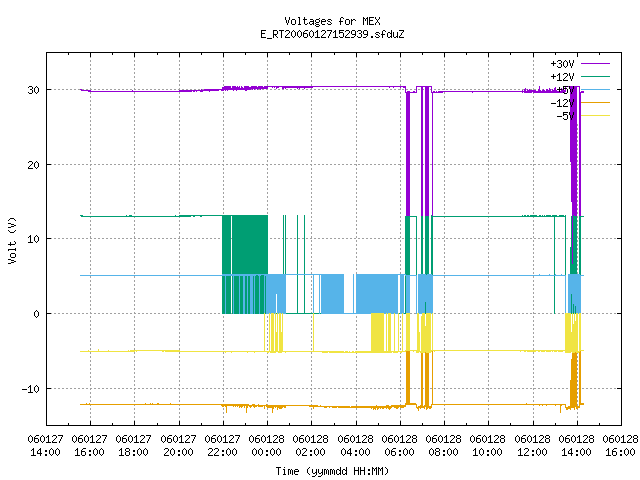The height and width of the screenshot is (480, 640).
Task: Click the x-axis tick 060128 00:00
Action: point(267,445)
